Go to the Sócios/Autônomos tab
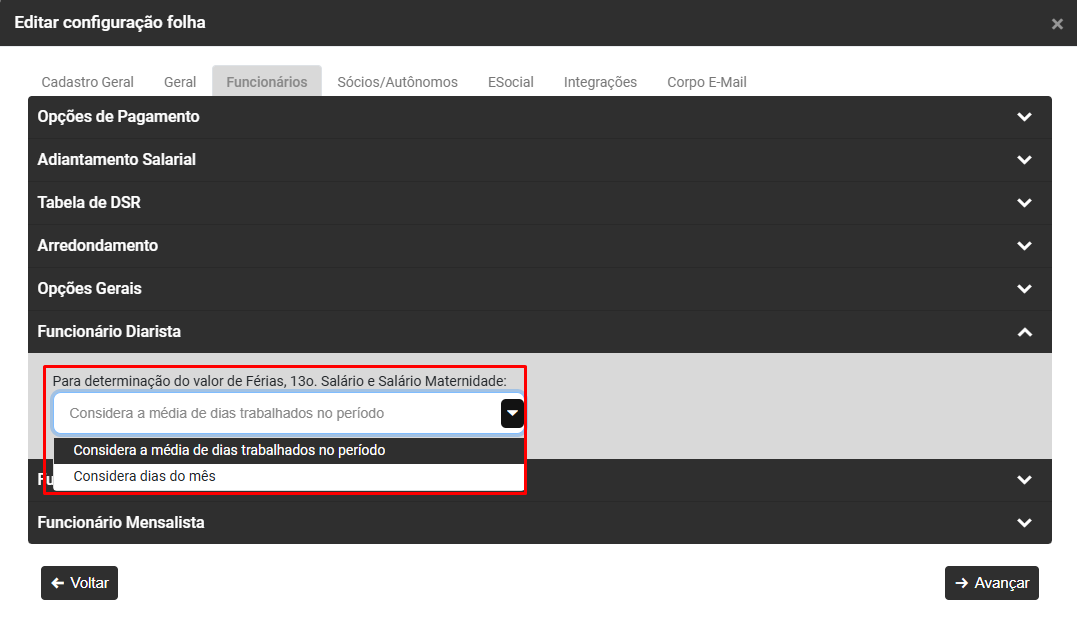Screen dimensions: 1077x617 (x=397, y=82)
